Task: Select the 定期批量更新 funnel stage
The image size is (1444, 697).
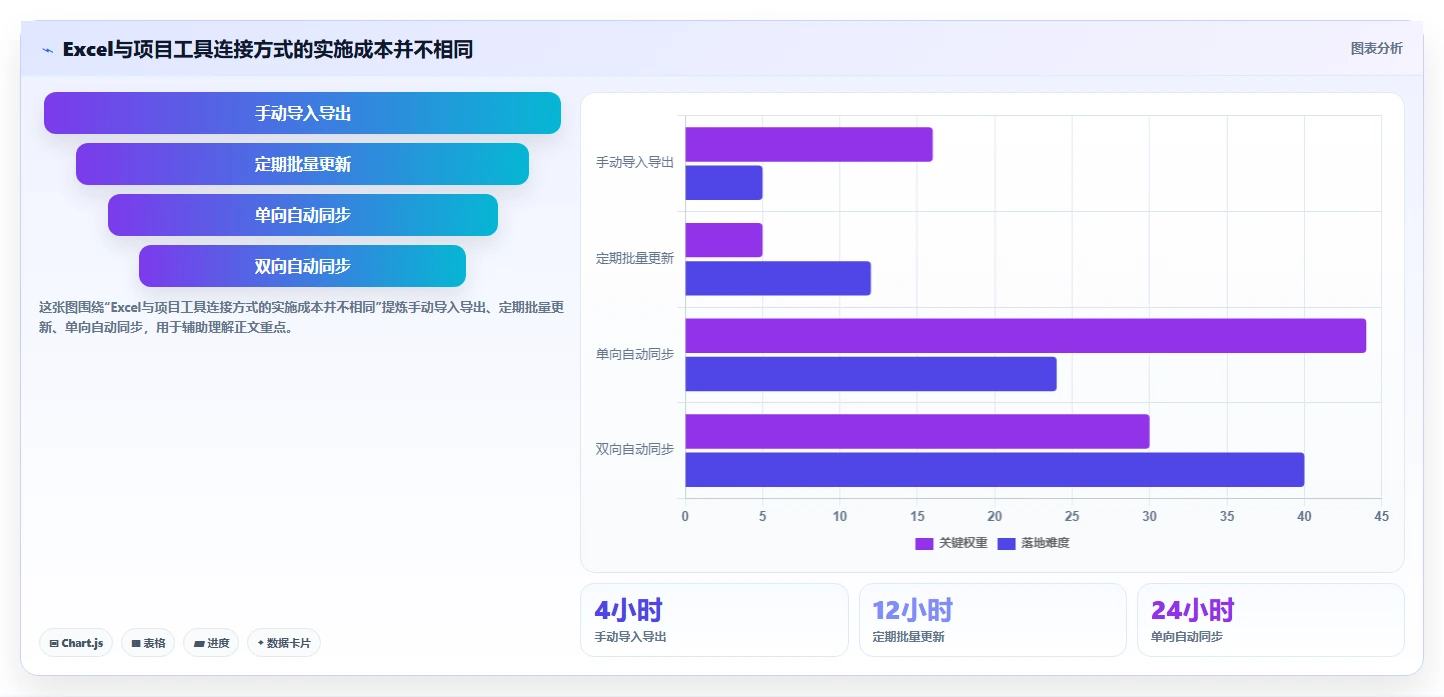Action: [302, 164]
